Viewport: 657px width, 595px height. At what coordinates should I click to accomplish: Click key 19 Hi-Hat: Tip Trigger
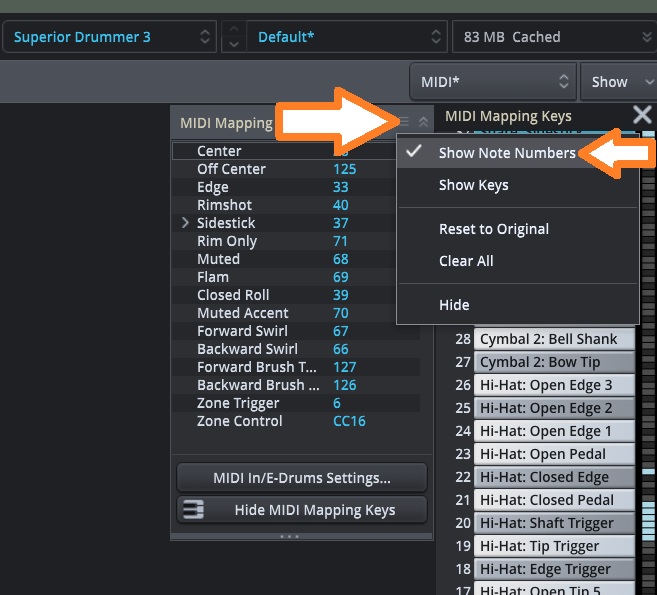click(x=554, y=546)
